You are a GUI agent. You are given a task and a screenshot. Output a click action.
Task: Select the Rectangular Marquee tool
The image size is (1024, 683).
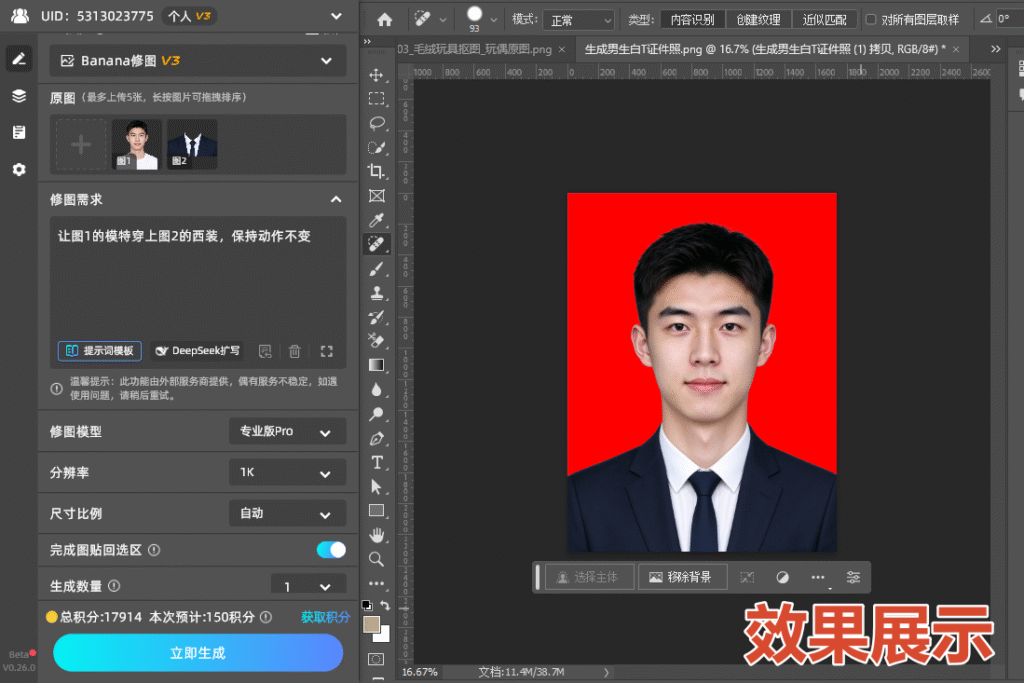(x=376, y=99)
